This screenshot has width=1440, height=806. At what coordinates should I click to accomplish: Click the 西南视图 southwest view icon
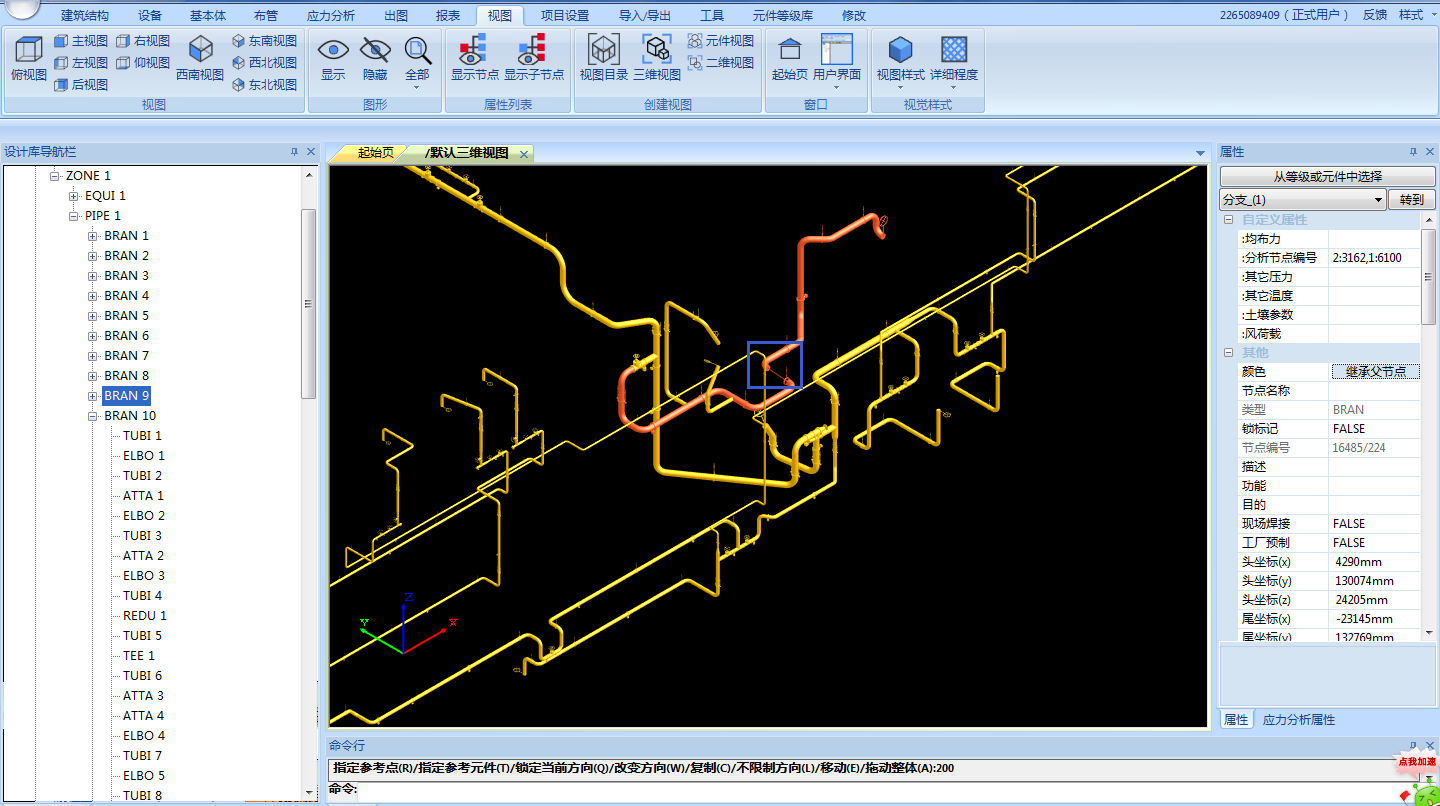tap(200, 50)
